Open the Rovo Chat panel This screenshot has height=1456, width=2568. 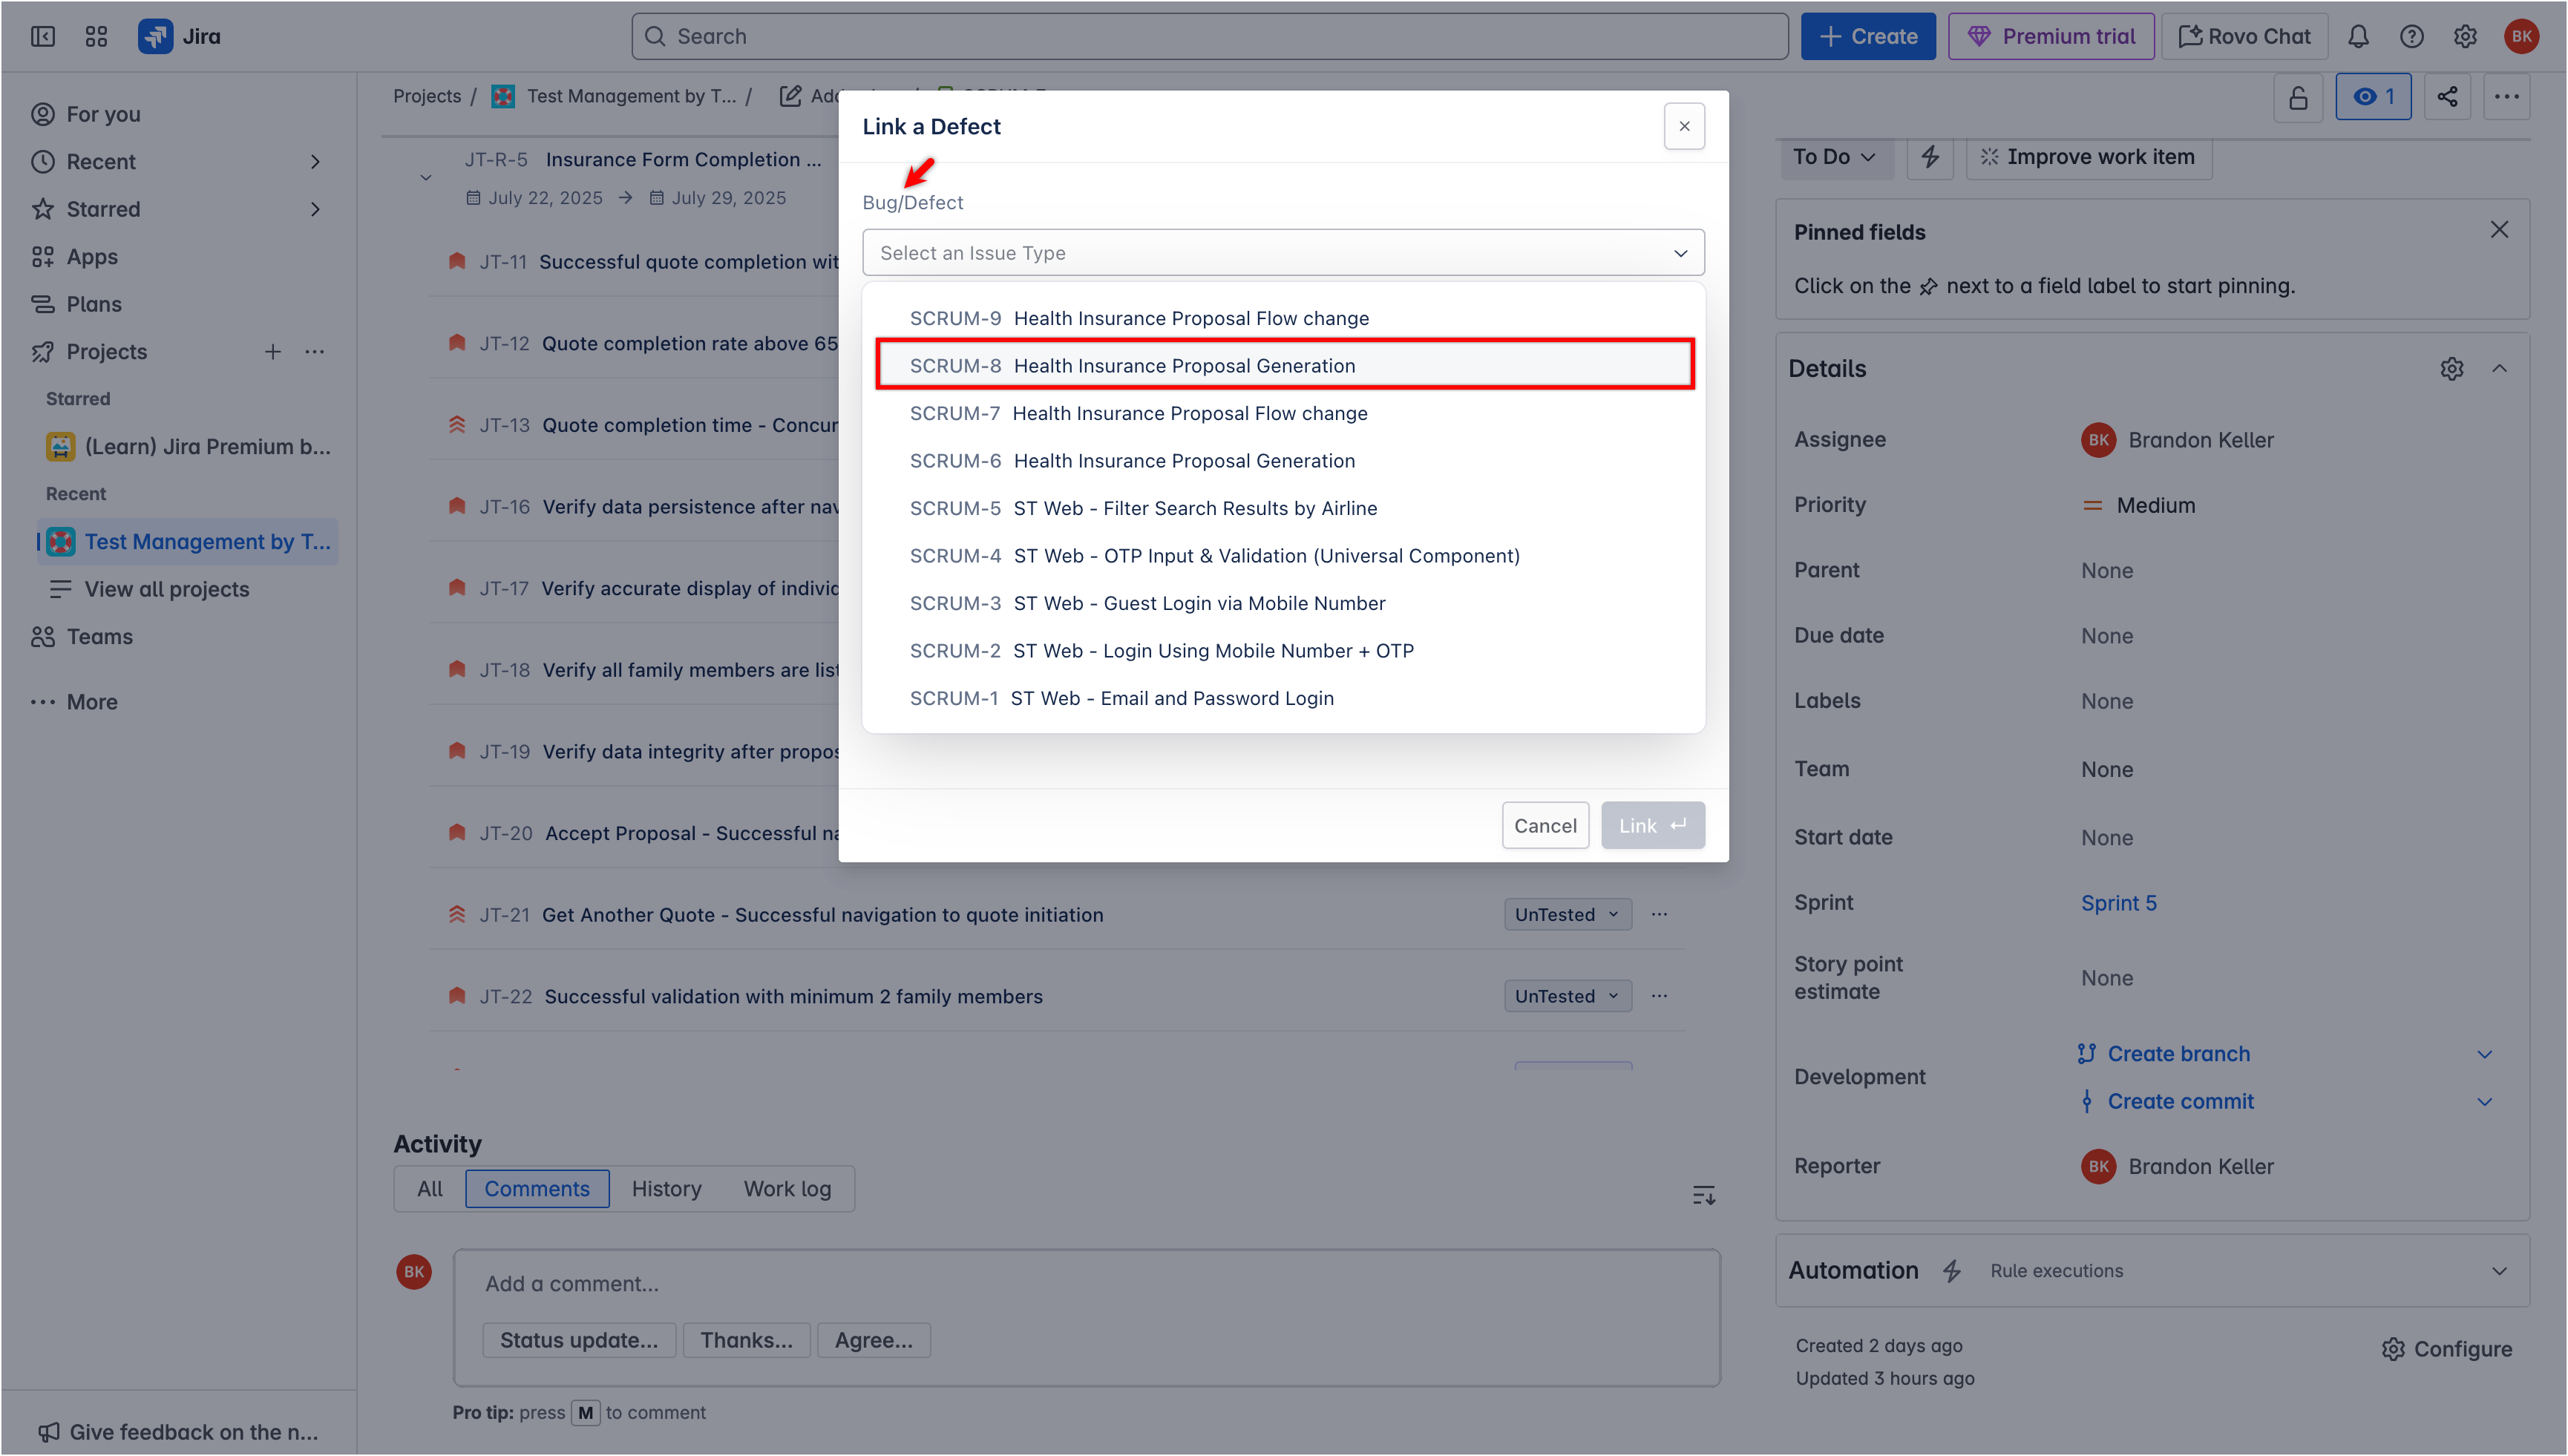tap(2244, 36)
